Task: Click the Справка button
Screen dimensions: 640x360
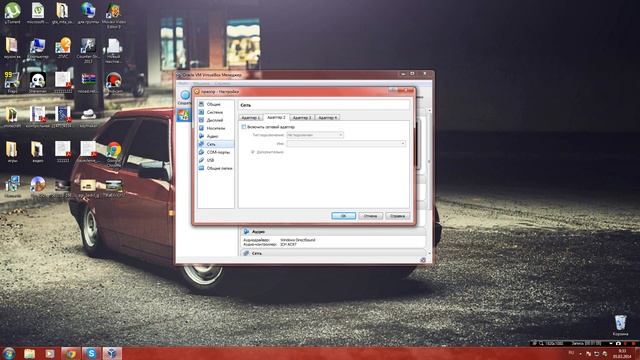Action: coord(398,216)
